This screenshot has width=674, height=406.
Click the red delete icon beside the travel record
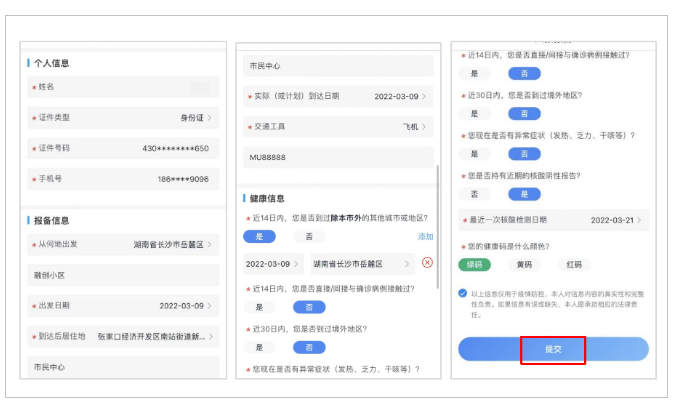tap(428, 263)
